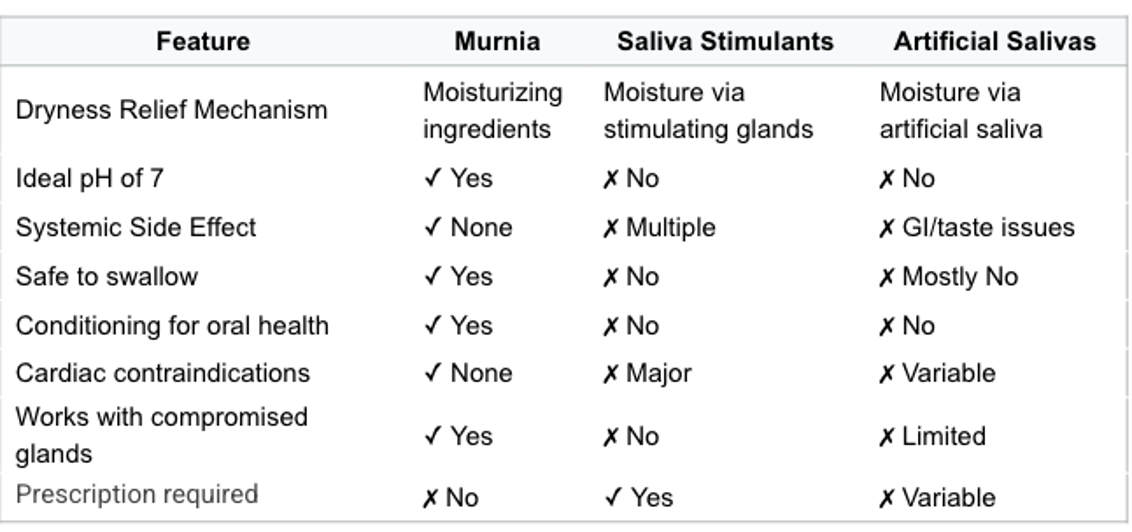This screenshot has width=1132, height=532.
Task: Click the Saliva Stimulants column header
Action: click(x=725, y=42)
